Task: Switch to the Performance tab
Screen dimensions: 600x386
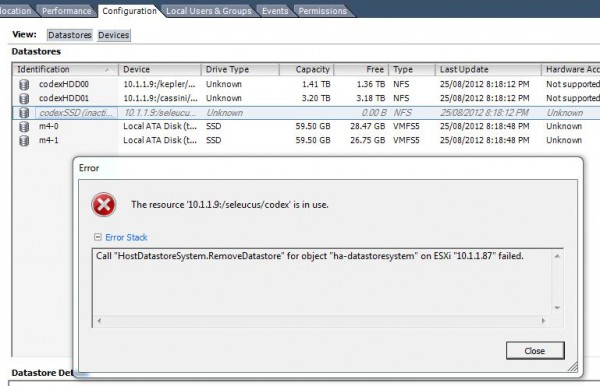Action: coord(67,11)
